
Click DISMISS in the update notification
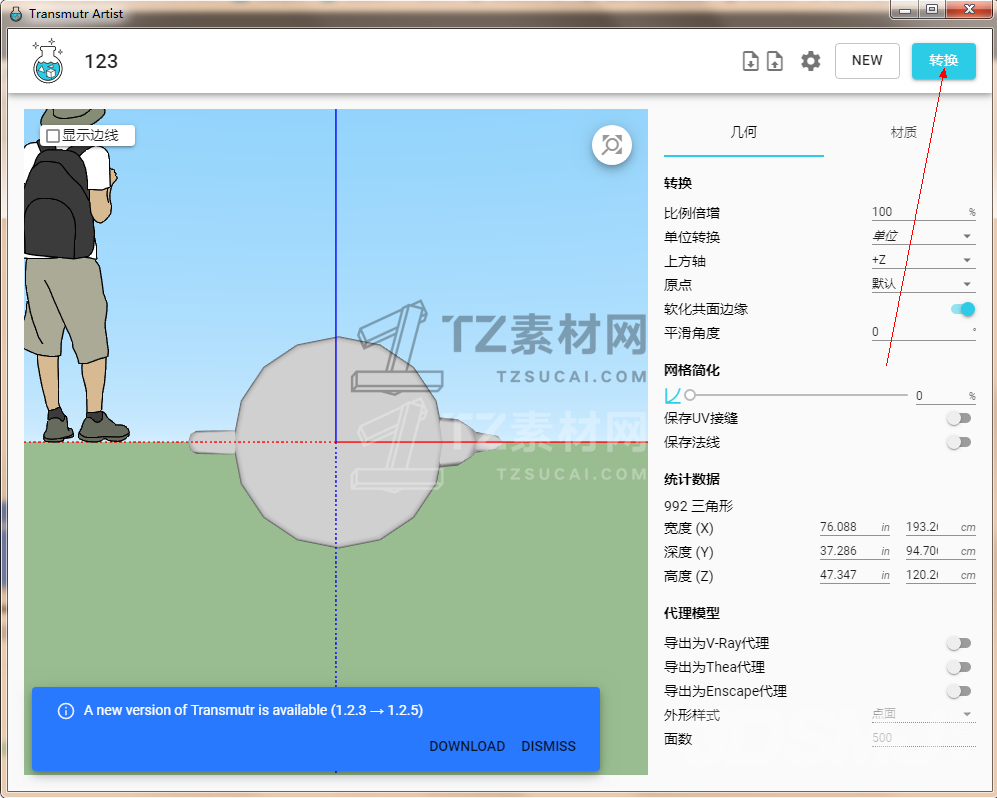point(548,746)
